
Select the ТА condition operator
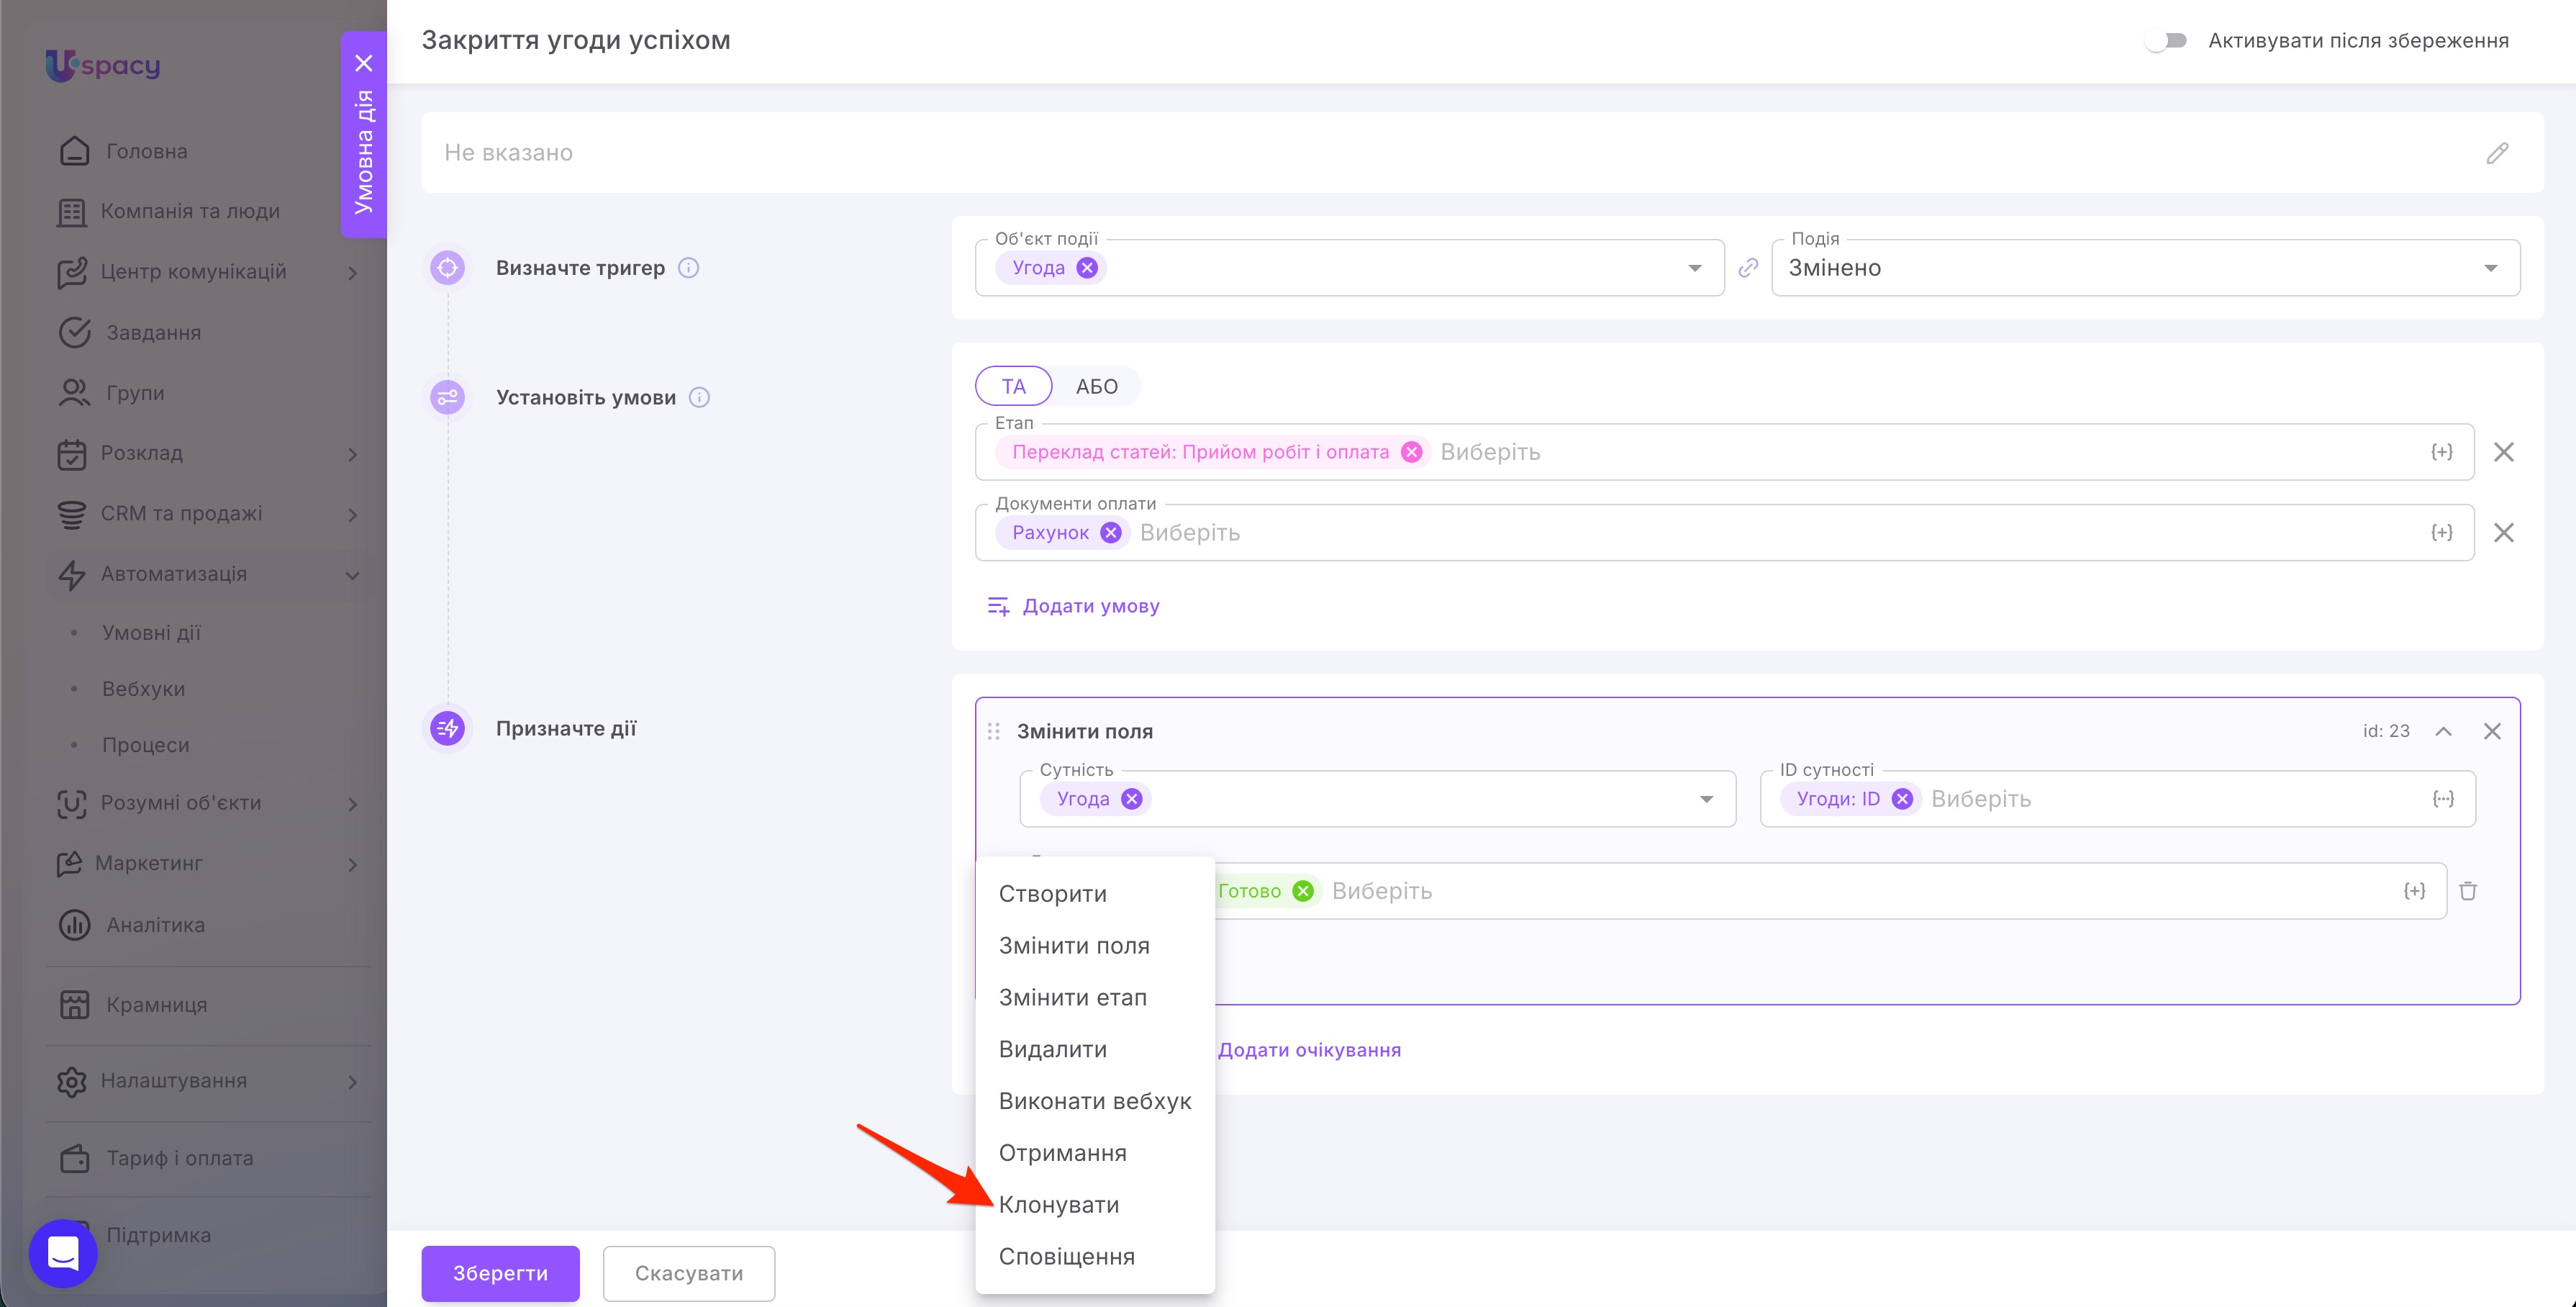[x=1013, y=387]
